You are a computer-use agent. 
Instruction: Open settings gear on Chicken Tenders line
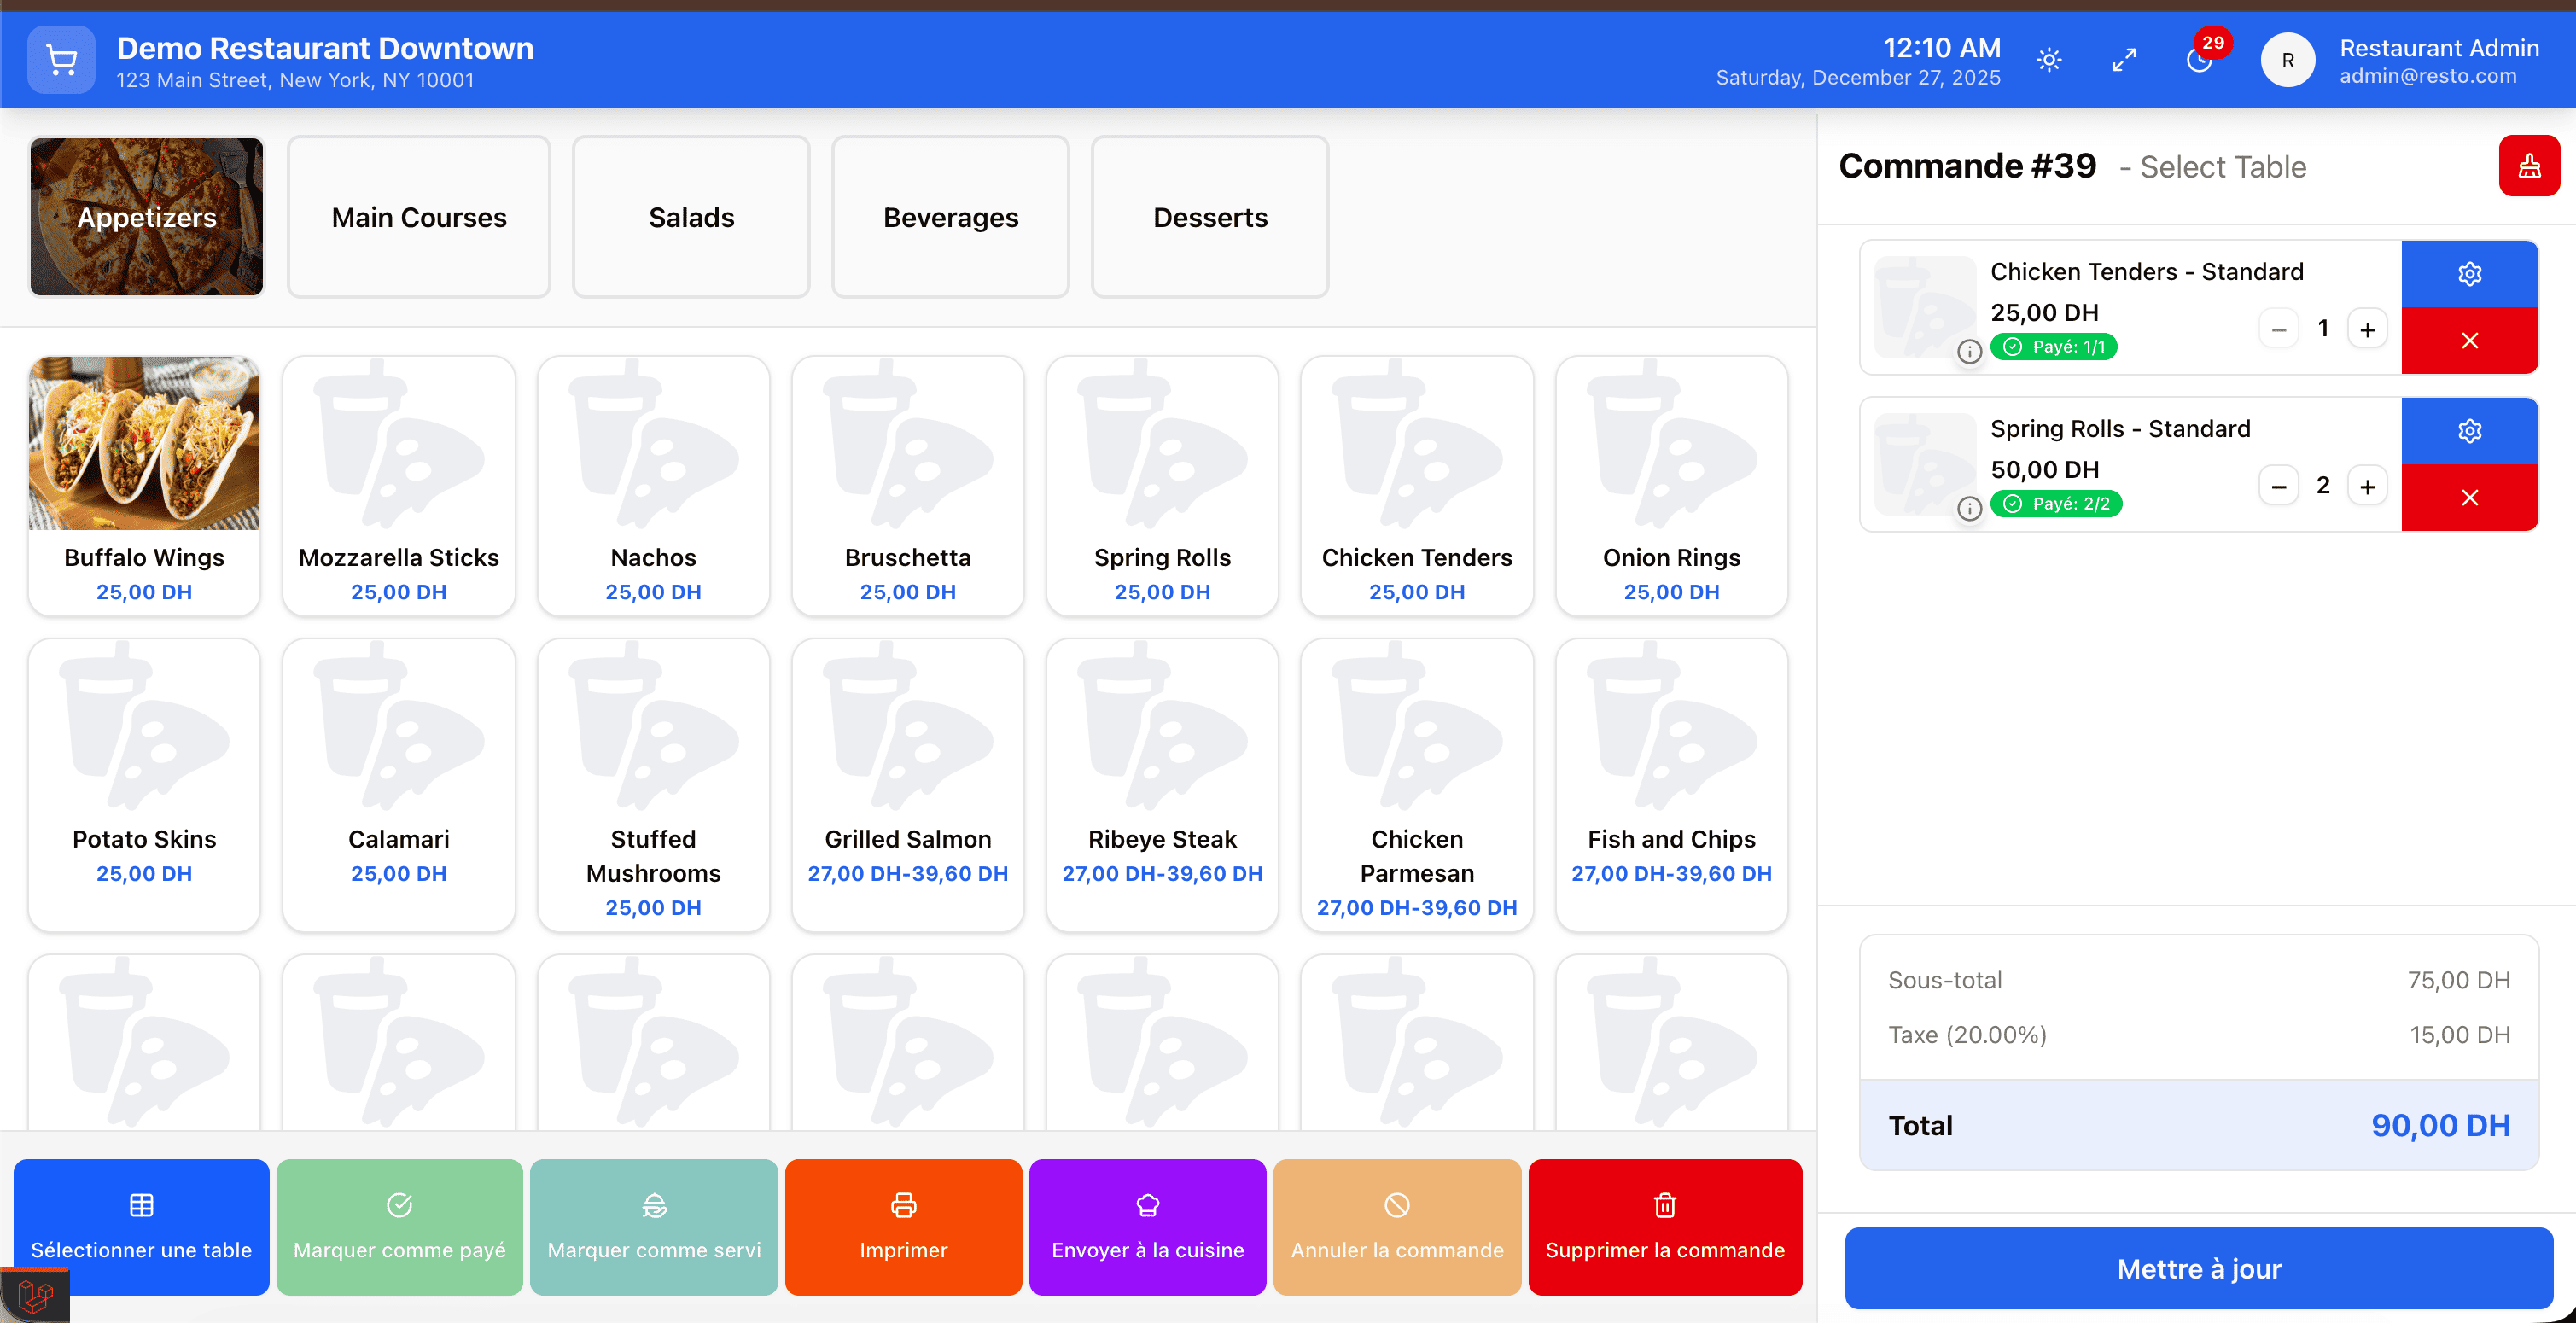point(2470,273)
